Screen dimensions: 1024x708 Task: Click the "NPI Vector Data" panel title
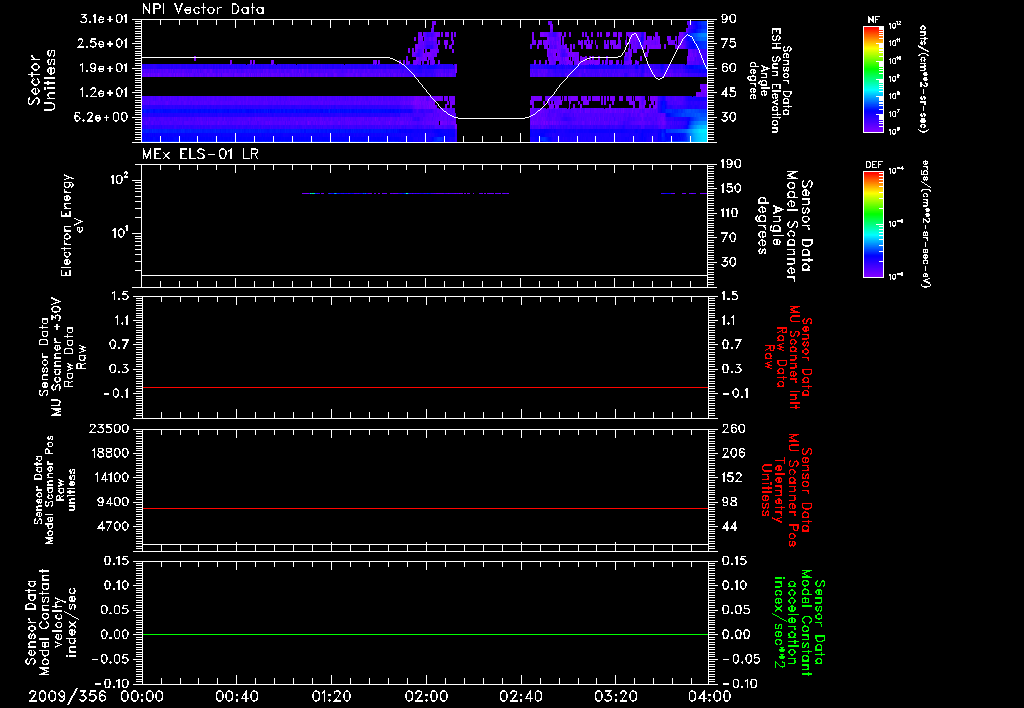[203, 9]
